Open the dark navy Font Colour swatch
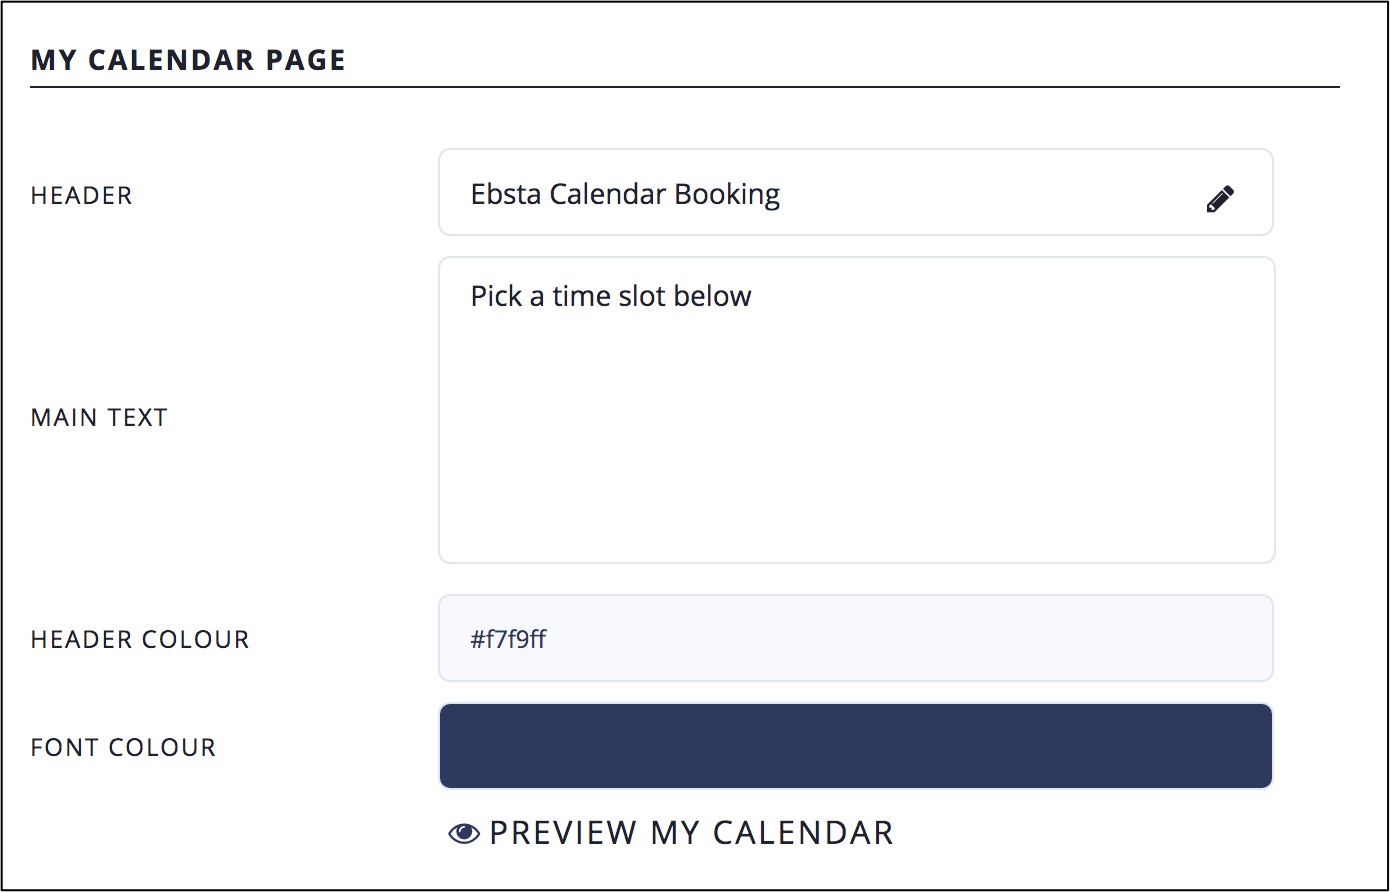 pyautogui.click(x=856, y=746)
